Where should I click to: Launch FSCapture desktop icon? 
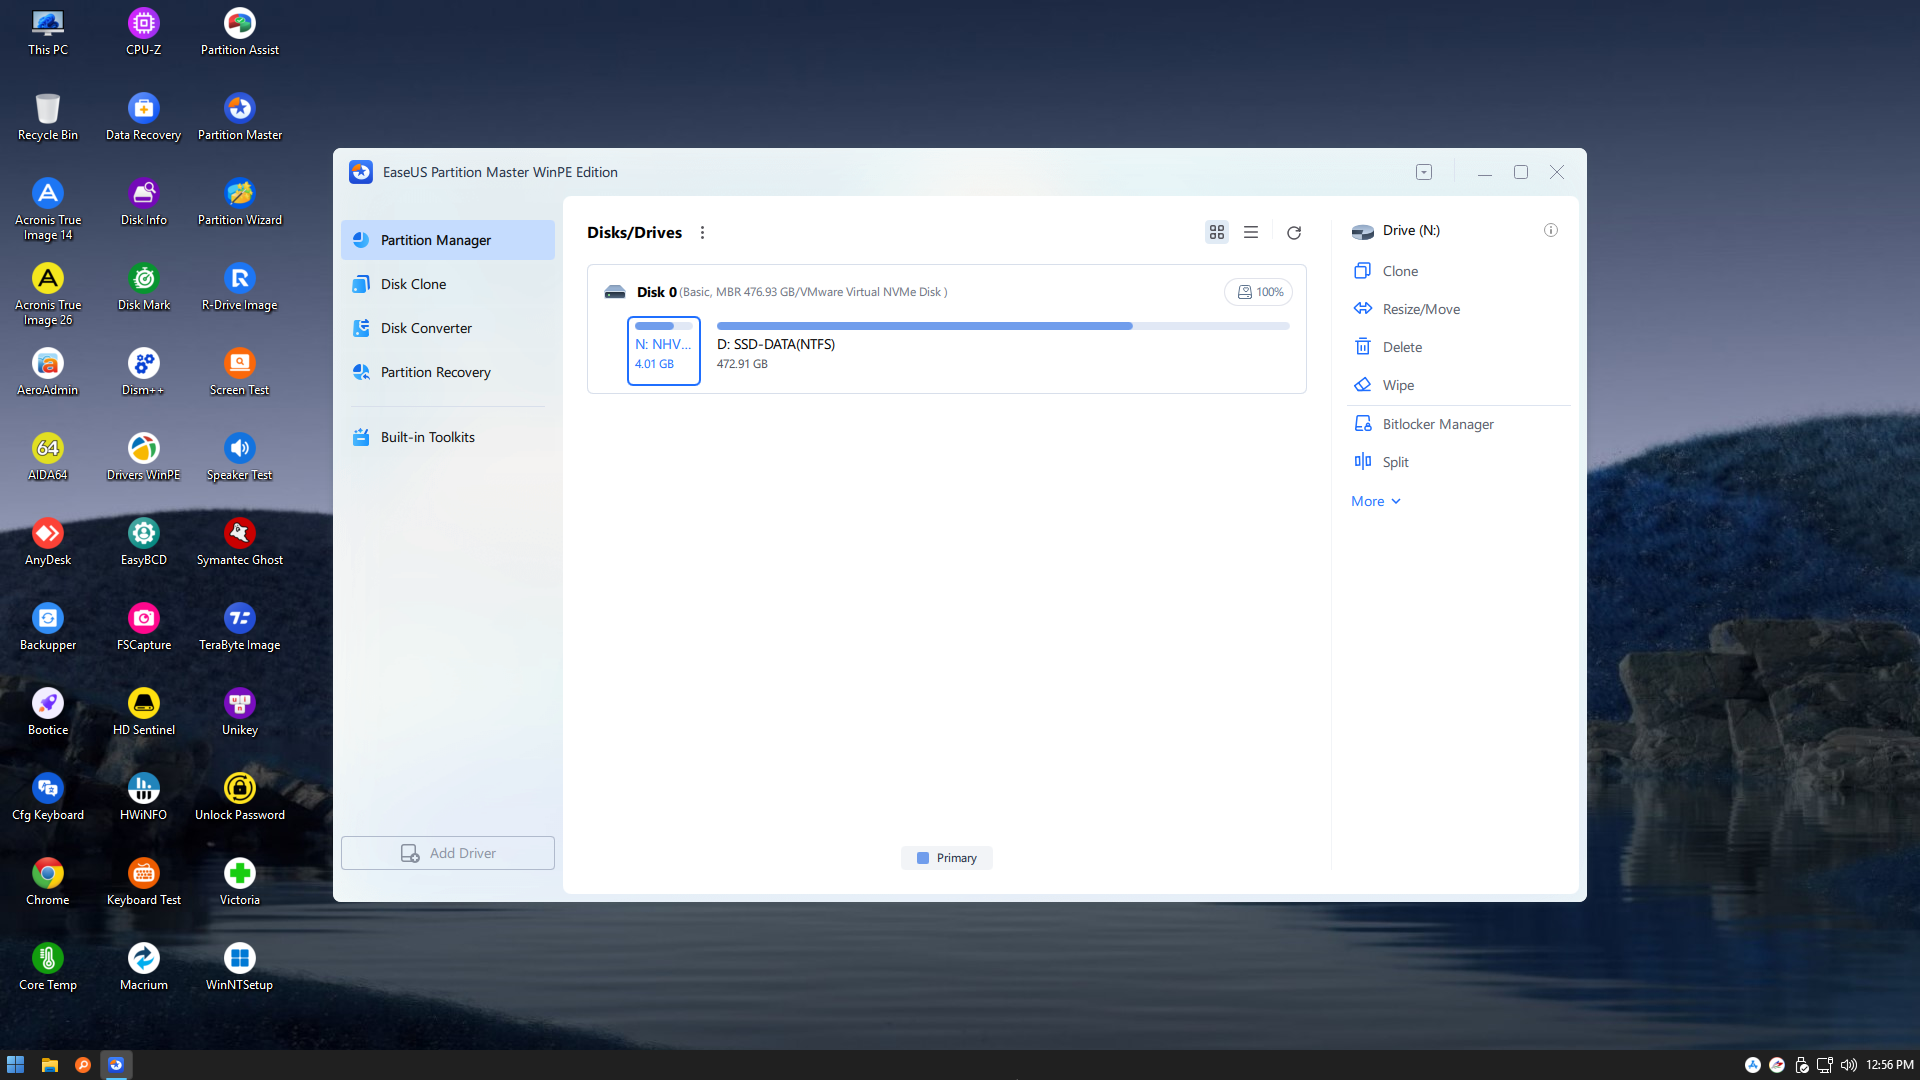(x=143, y=627)
